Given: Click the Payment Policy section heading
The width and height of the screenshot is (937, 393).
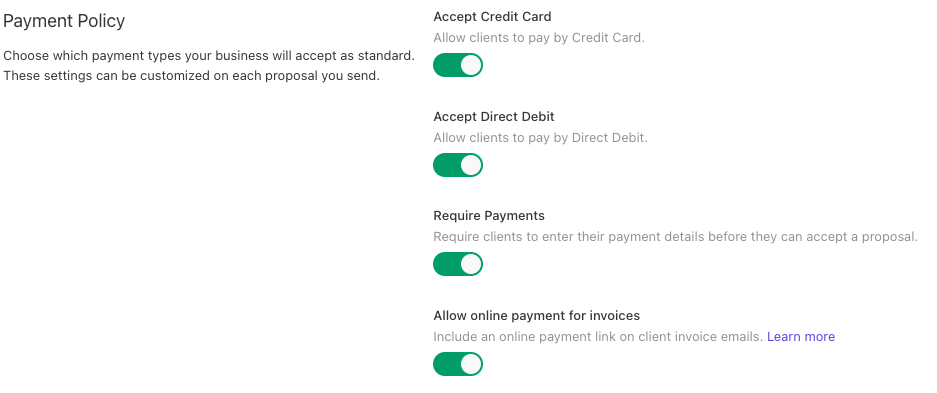Looking at the screenshot, I should click(64, 22).
